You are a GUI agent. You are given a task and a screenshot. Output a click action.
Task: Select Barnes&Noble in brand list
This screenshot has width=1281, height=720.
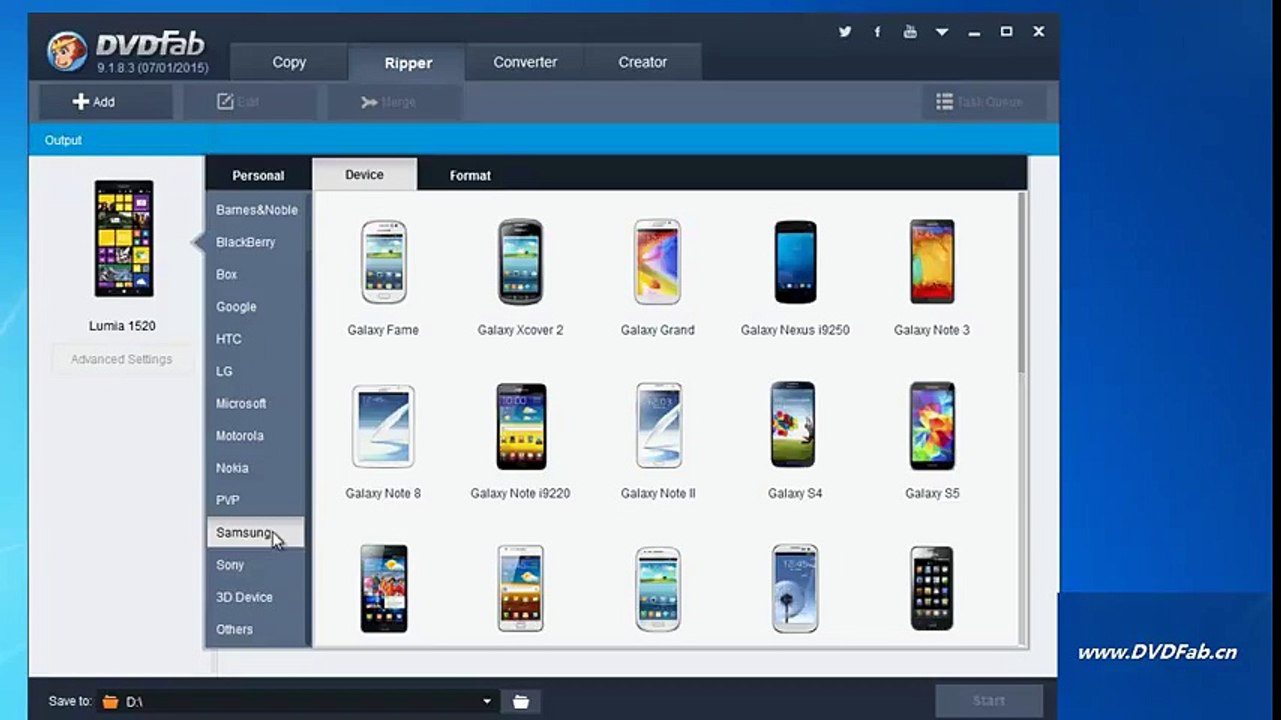pos(257,210)
